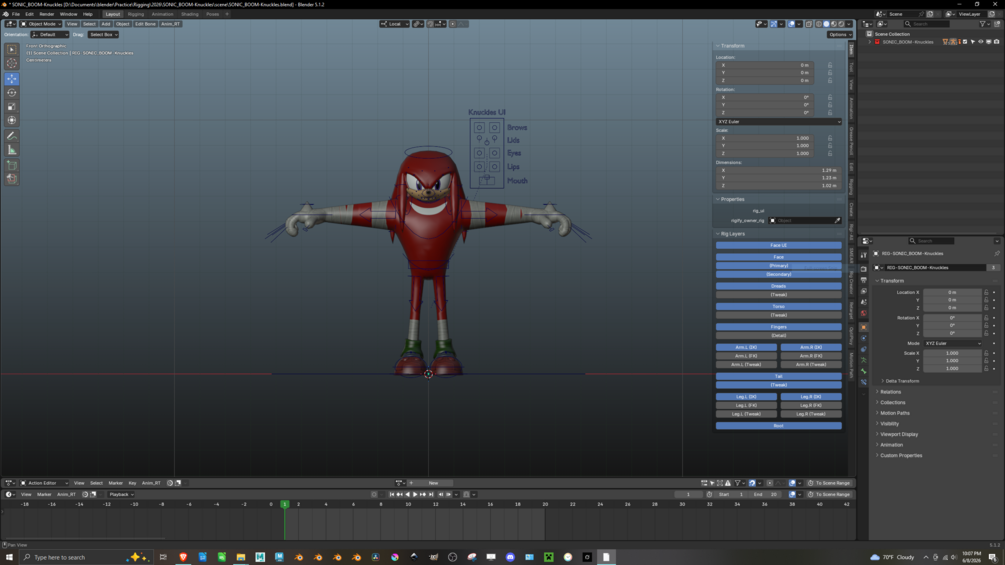The width and height of the screenshot is (1005, 565).
Task: Open the Local transform orientation dropdown
Action: 394,24
